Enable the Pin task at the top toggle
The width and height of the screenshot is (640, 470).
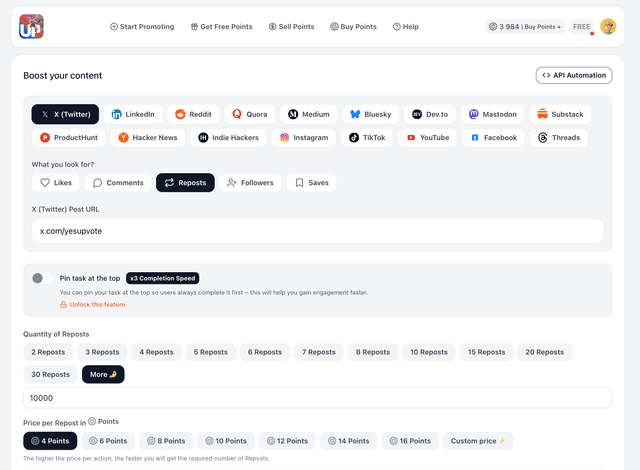point(42,278)
